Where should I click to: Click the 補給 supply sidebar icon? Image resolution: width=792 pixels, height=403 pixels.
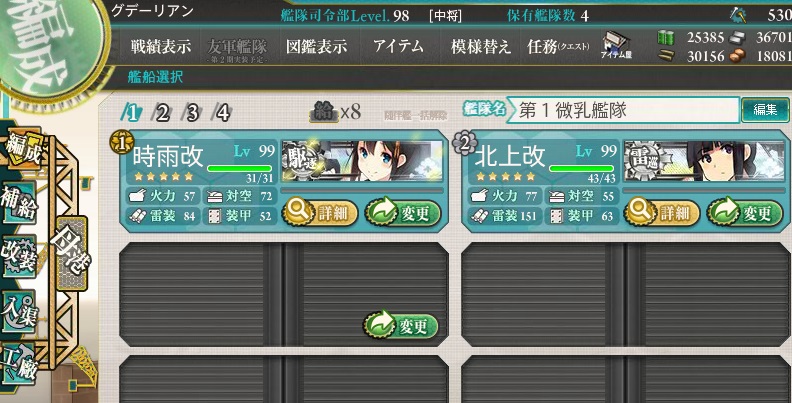pyautogui.click(x=19, y=203)
